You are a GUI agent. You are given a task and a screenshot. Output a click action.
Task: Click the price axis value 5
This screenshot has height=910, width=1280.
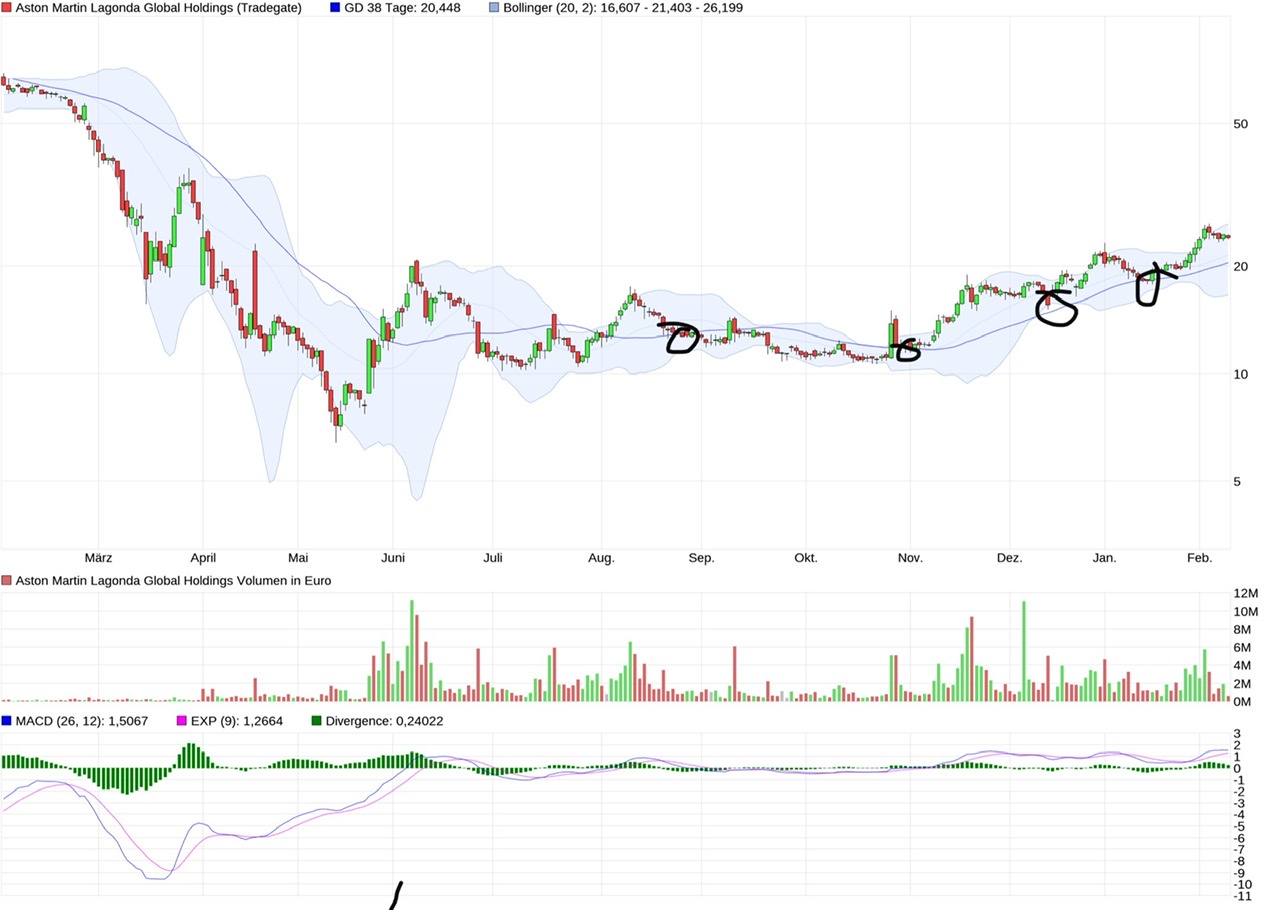pos(1237,482)
